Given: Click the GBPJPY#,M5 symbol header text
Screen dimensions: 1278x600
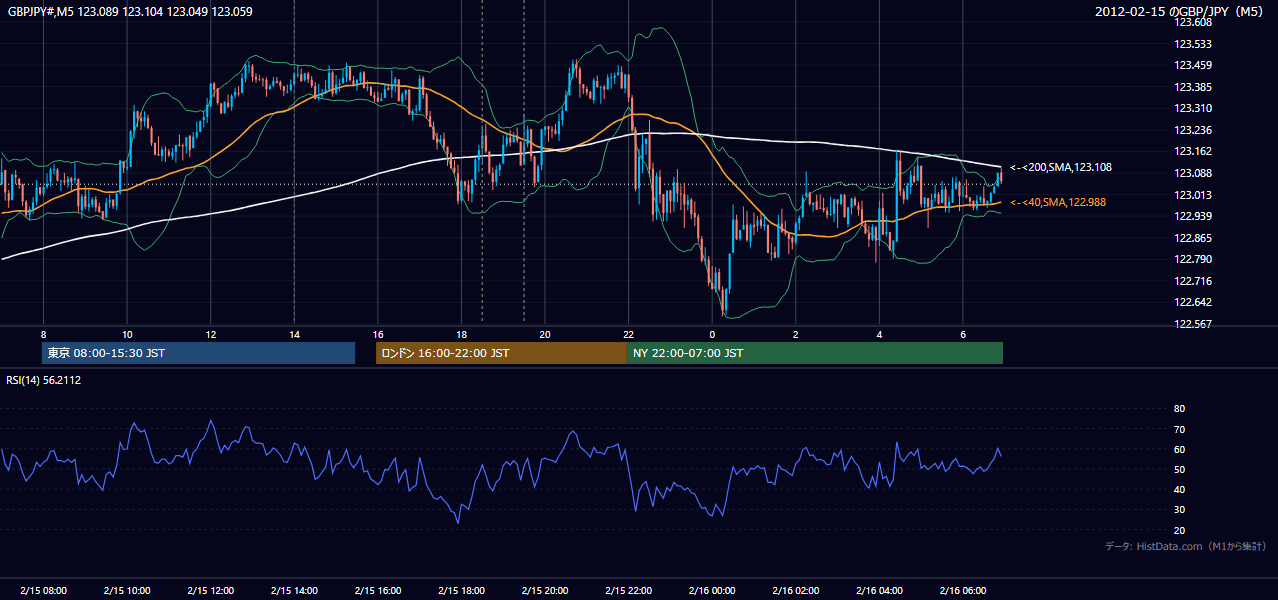Looking at the screenshot, I should tap(128, 12).
